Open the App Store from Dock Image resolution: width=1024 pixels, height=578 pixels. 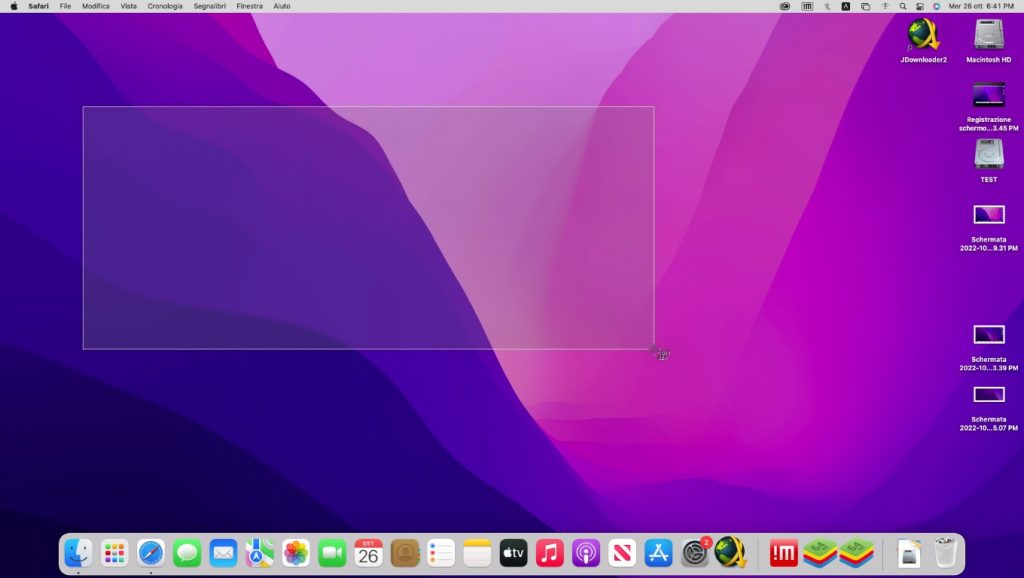click(658, 552)
